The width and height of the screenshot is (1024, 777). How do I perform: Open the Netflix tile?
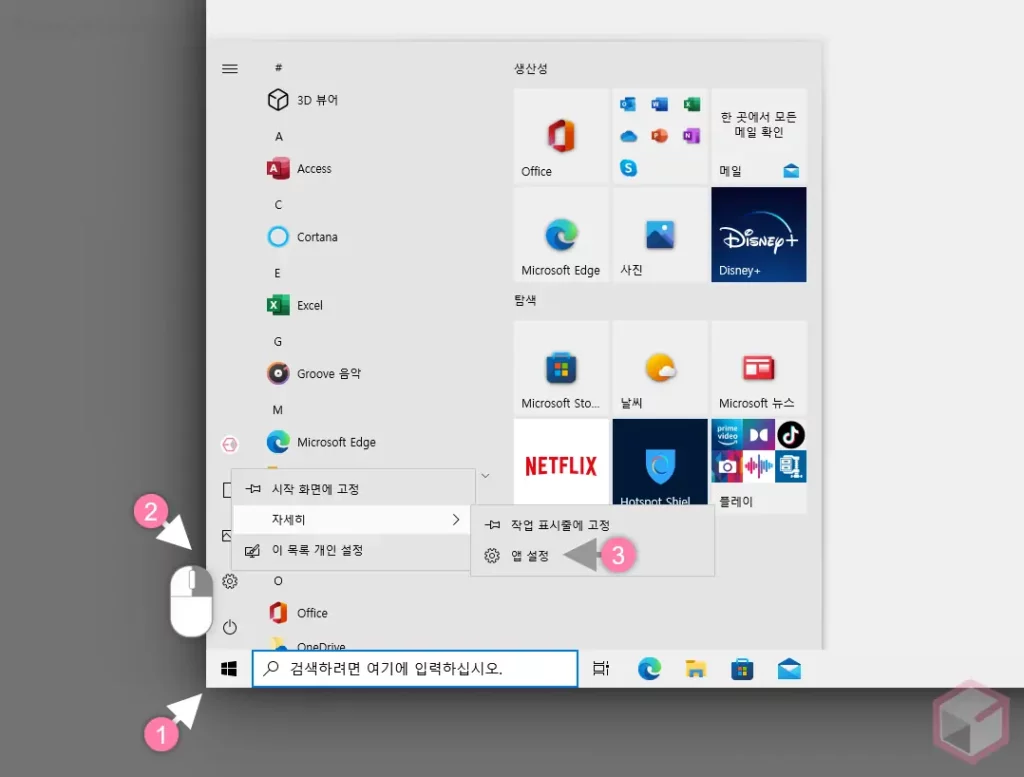pyautogui.click(x=560, y=462)
